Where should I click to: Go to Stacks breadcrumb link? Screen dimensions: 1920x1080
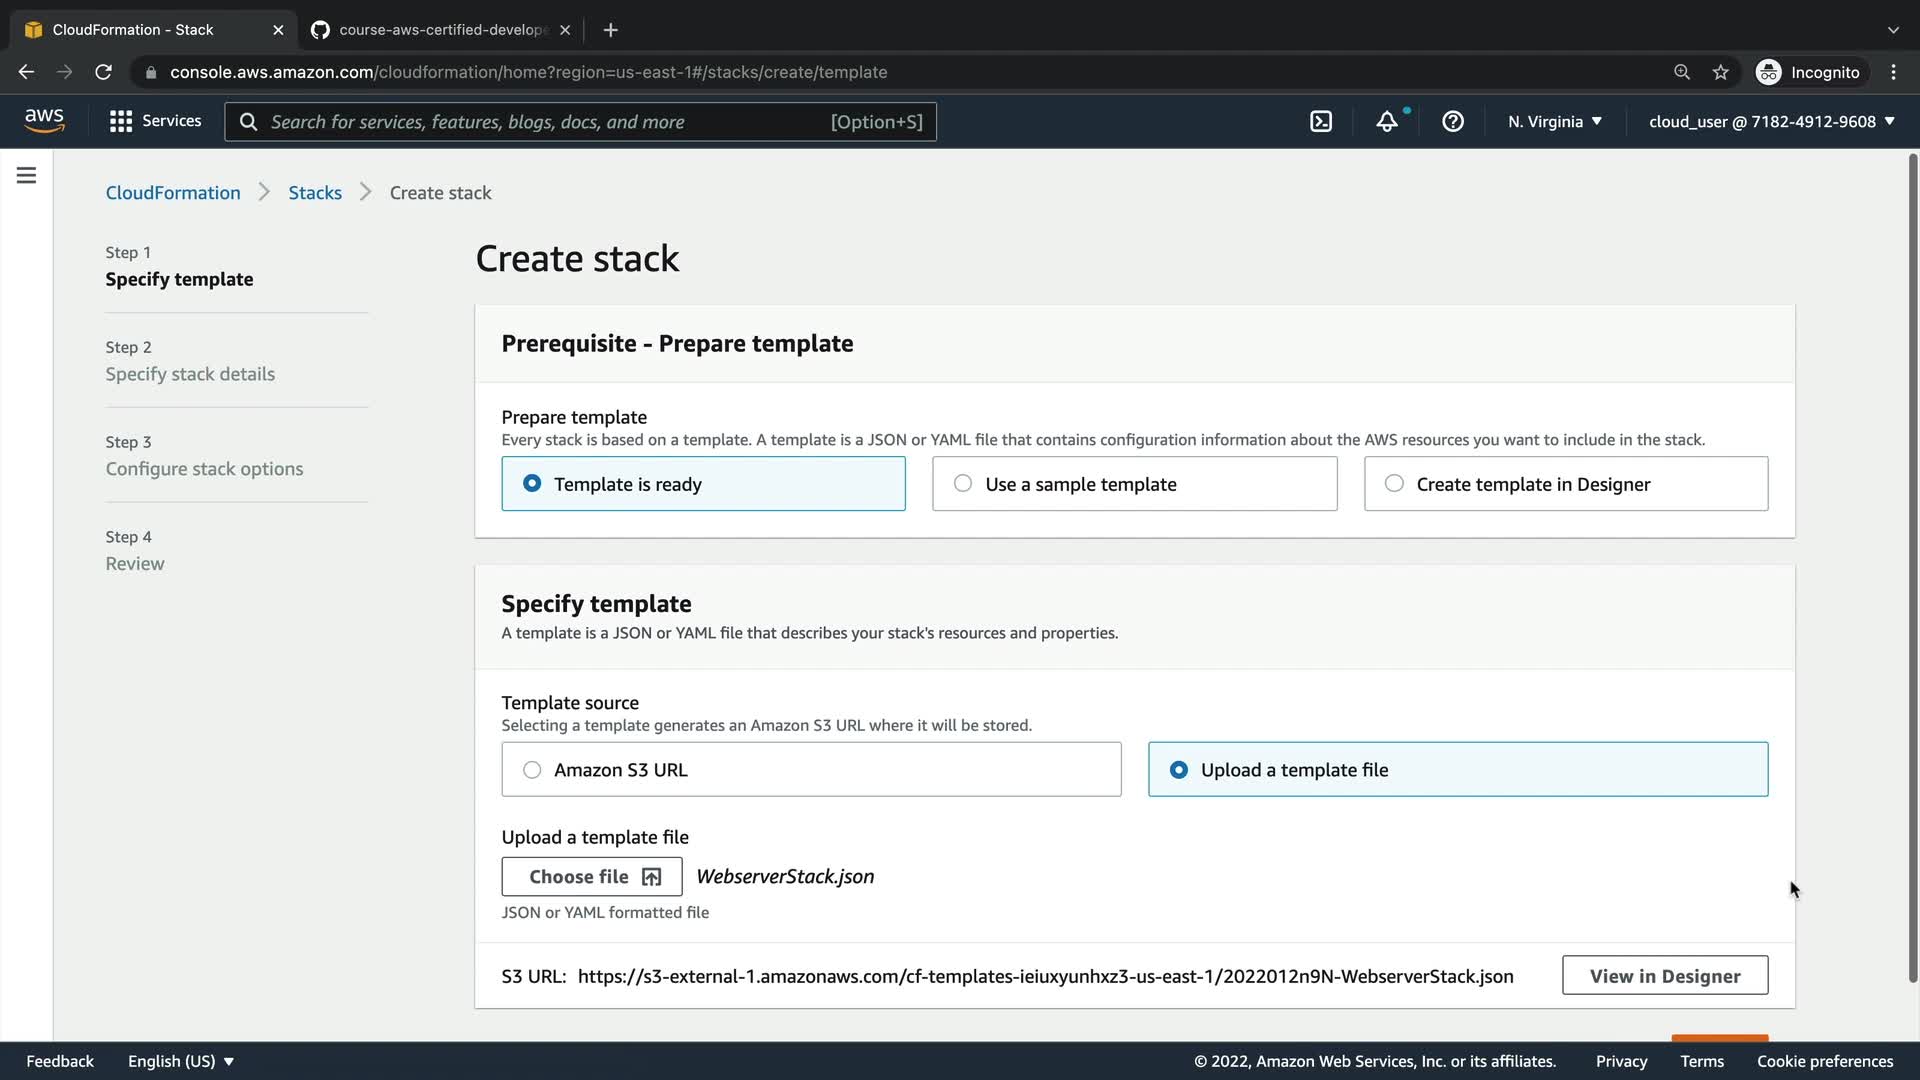point(315,193)
